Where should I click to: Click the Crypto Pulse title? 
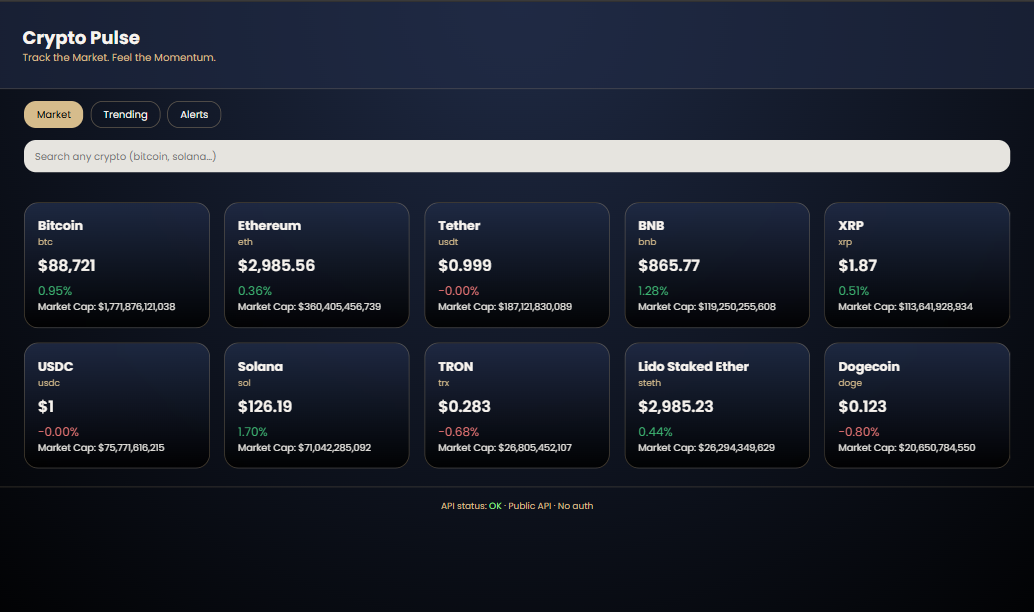[81, 38]
